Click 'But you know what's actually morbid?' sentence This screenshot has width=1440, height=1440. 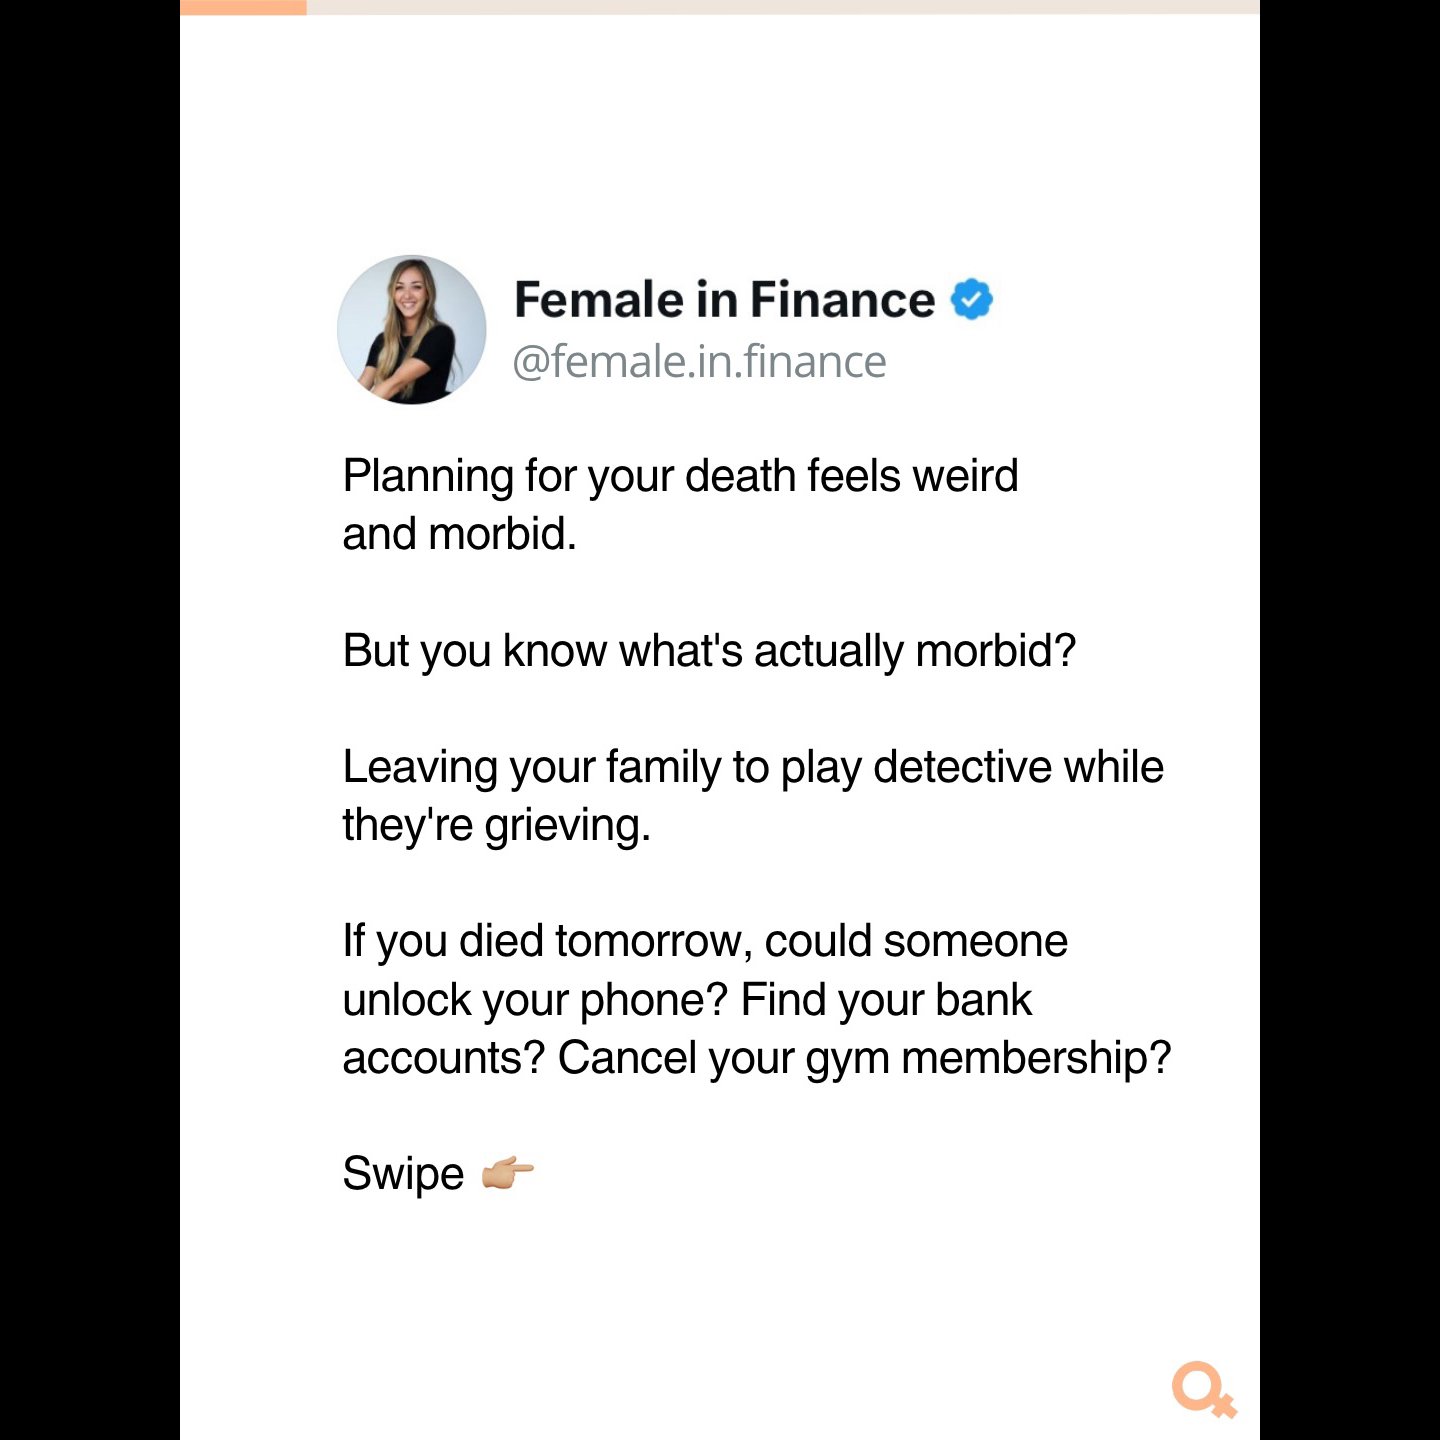[x=709, y=651]
